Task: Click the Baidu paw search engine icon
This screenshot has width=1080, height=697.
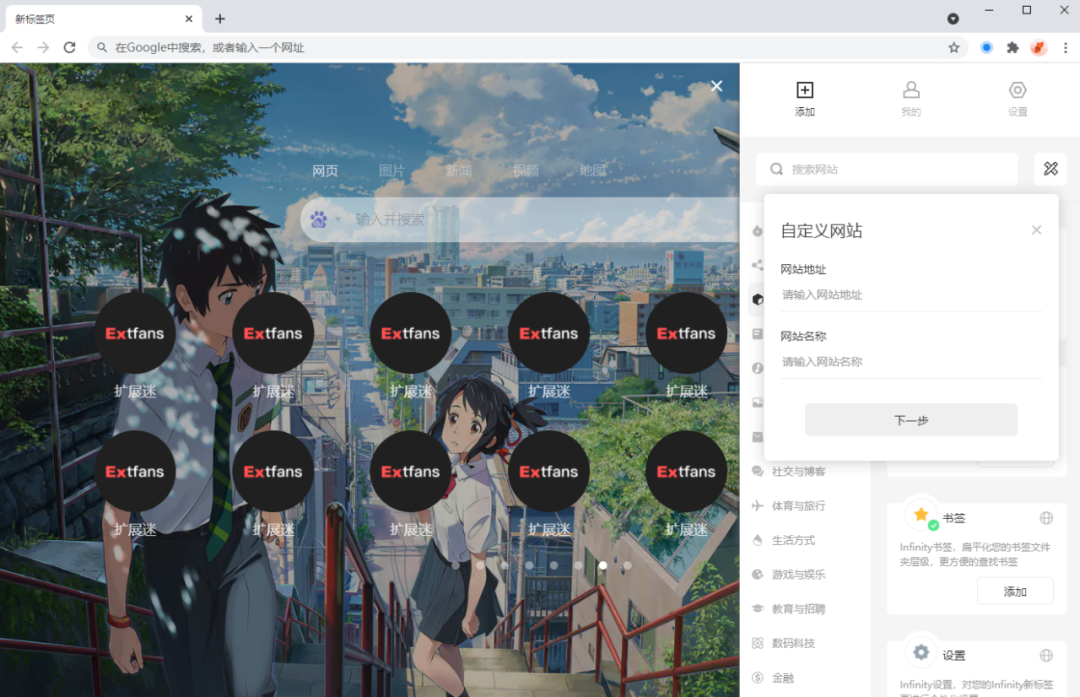Action: [x=318, y=220]
